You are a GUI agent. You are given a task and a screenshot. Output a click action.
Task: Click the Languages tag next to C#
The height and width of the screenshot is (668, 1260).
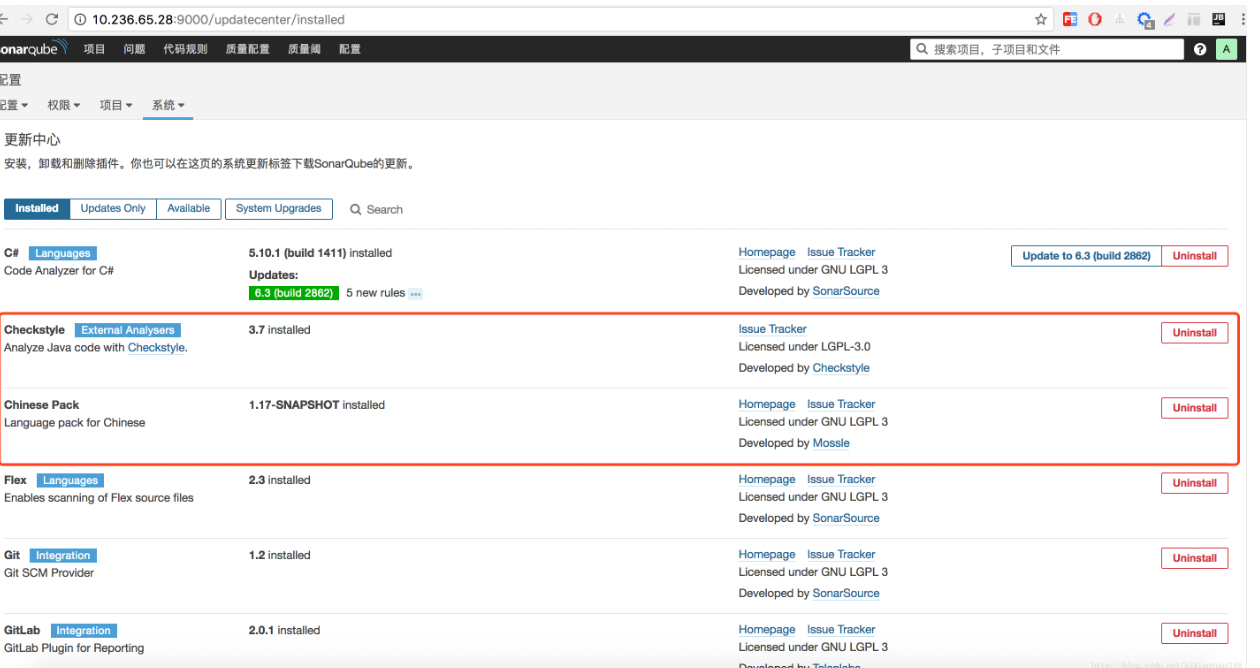pyautogui.click(x=63, y=254)
